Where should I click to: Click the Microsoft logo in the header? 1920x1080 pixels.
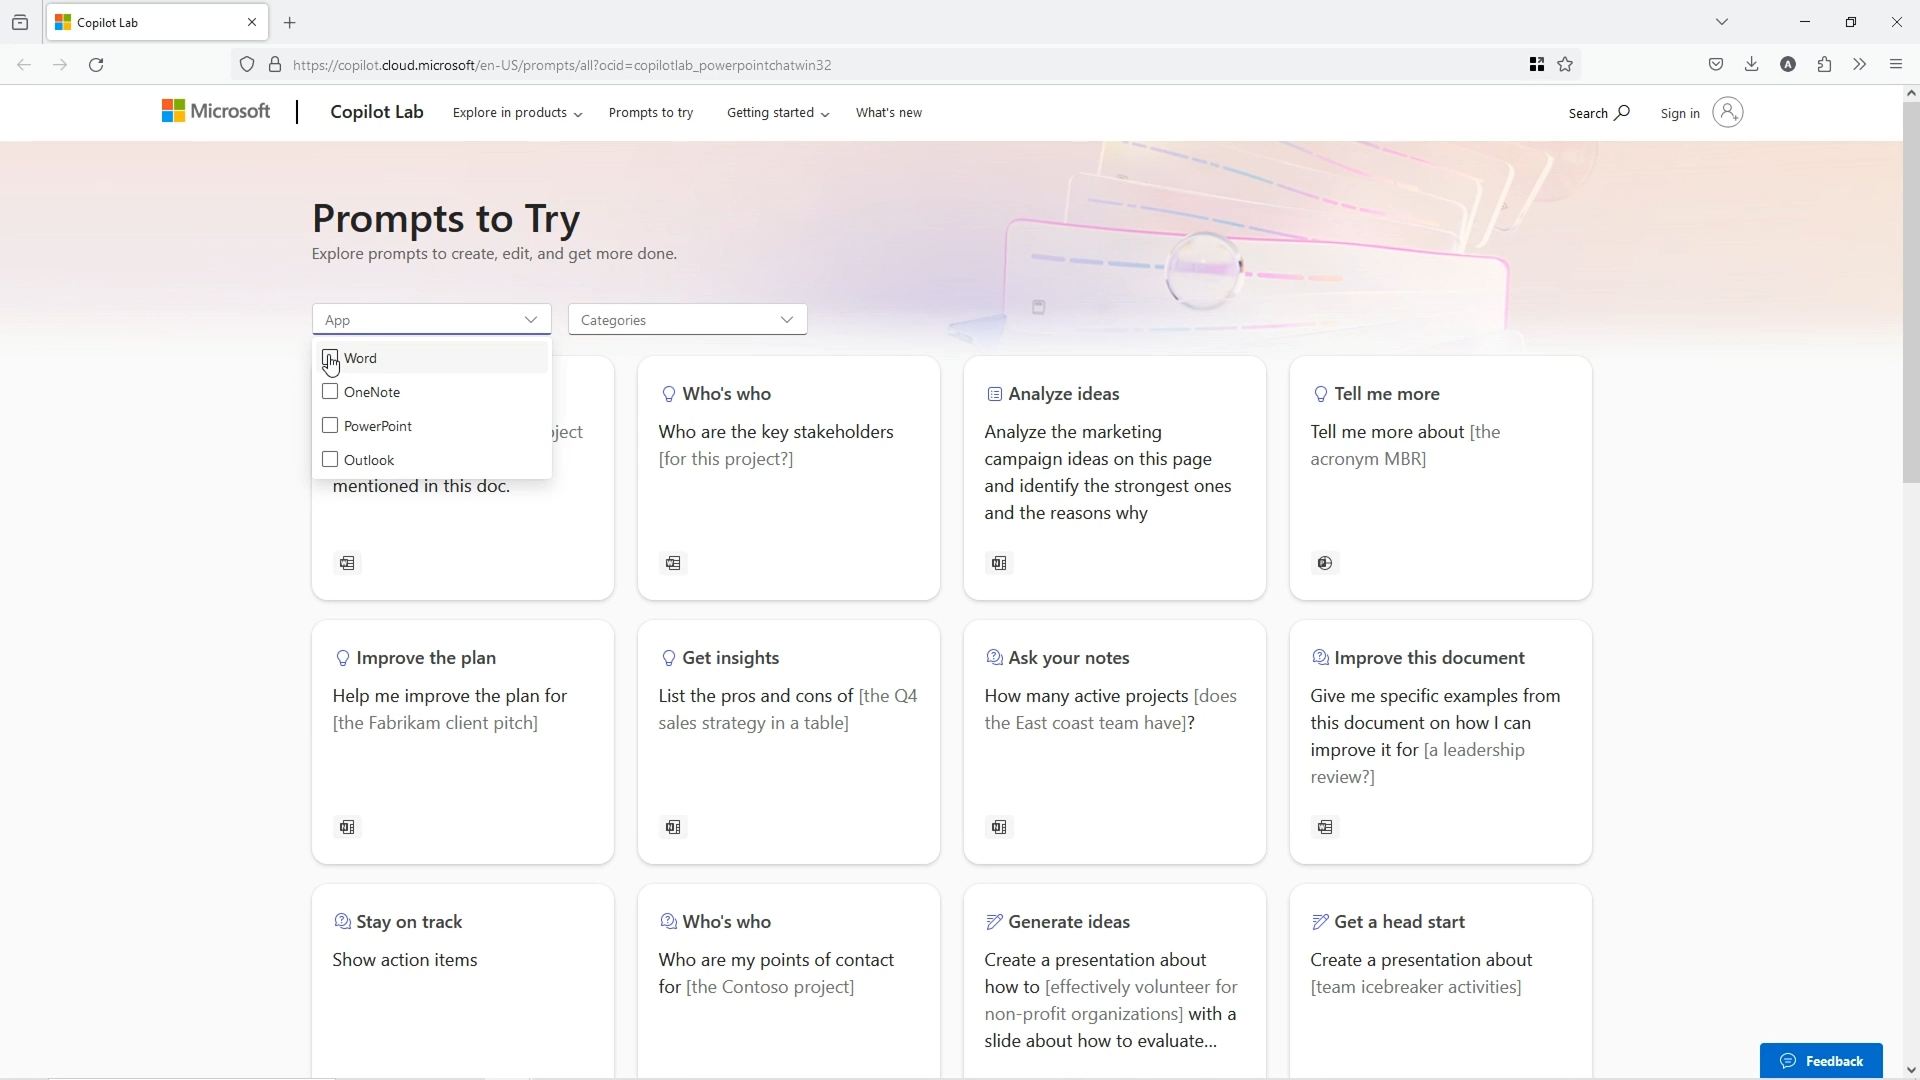tap(216, 112)
